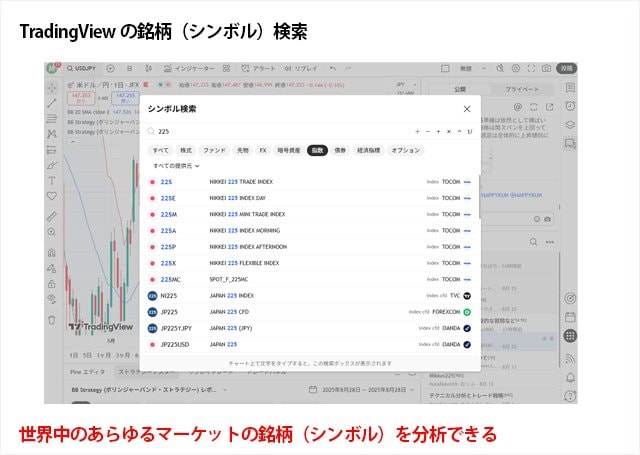Switch to the 公開 chat tab

coord(460,89)
